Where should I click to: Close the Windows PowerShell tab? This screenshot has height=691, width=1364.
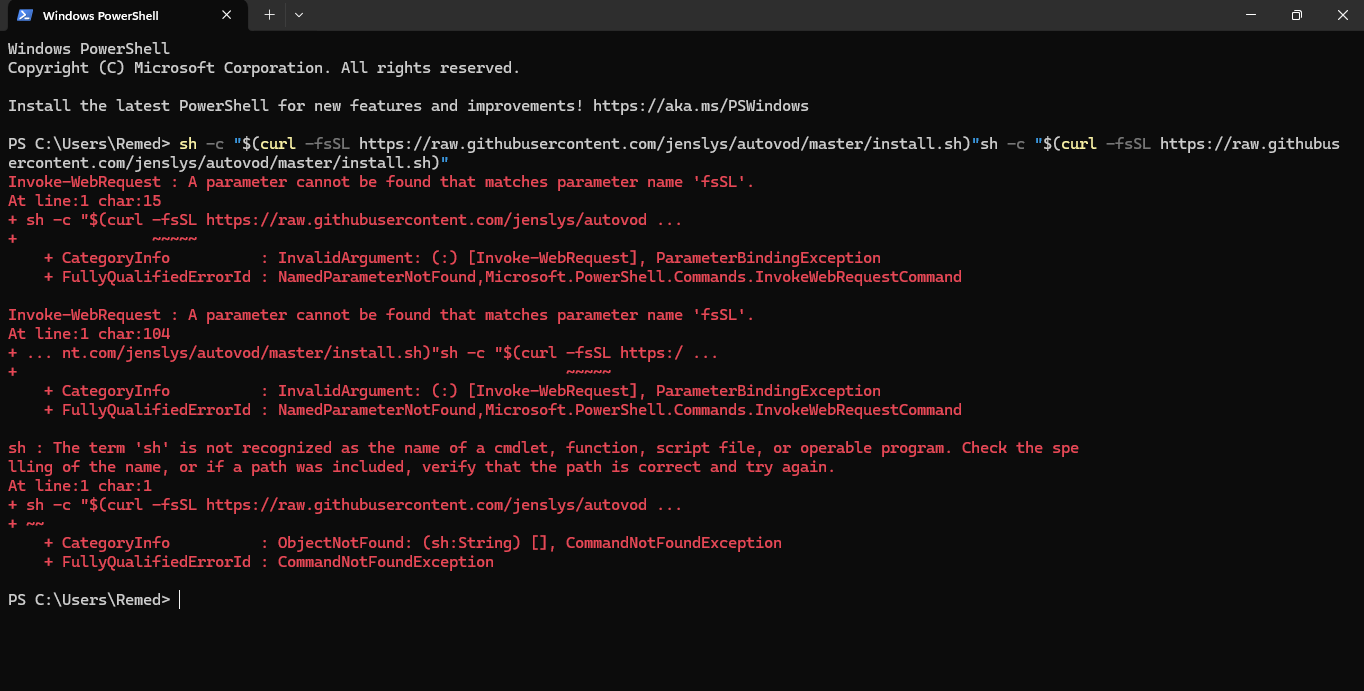tap(227, 15)
